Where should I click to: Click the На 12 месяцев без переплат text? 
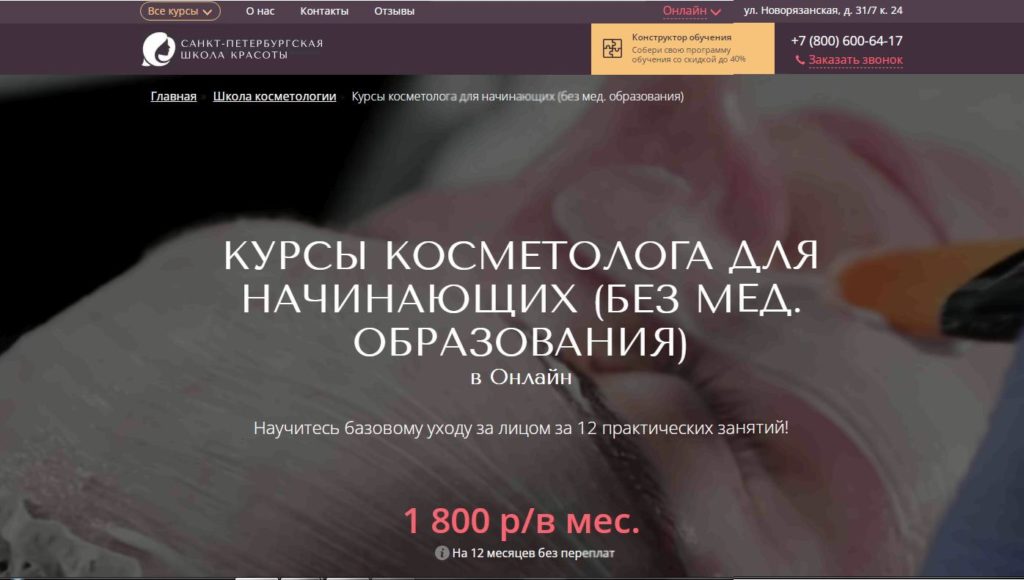coord(533,552)
